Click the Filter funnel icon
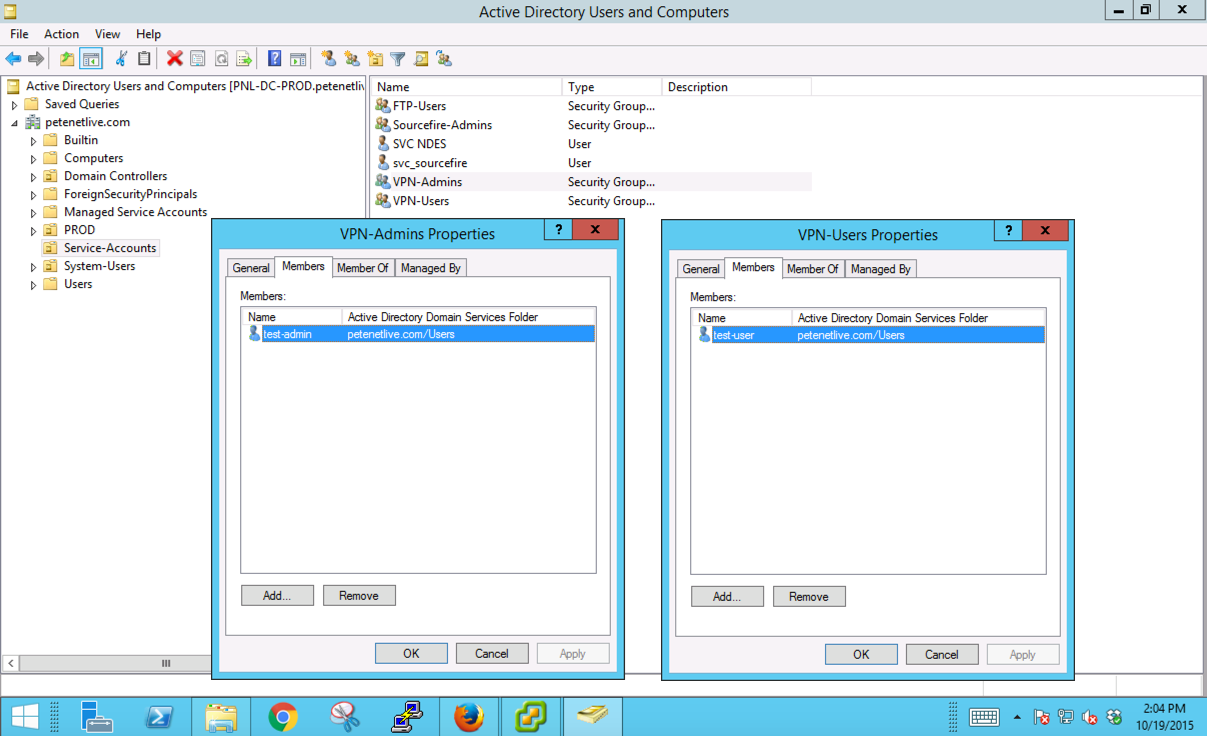 click(398, 59)
